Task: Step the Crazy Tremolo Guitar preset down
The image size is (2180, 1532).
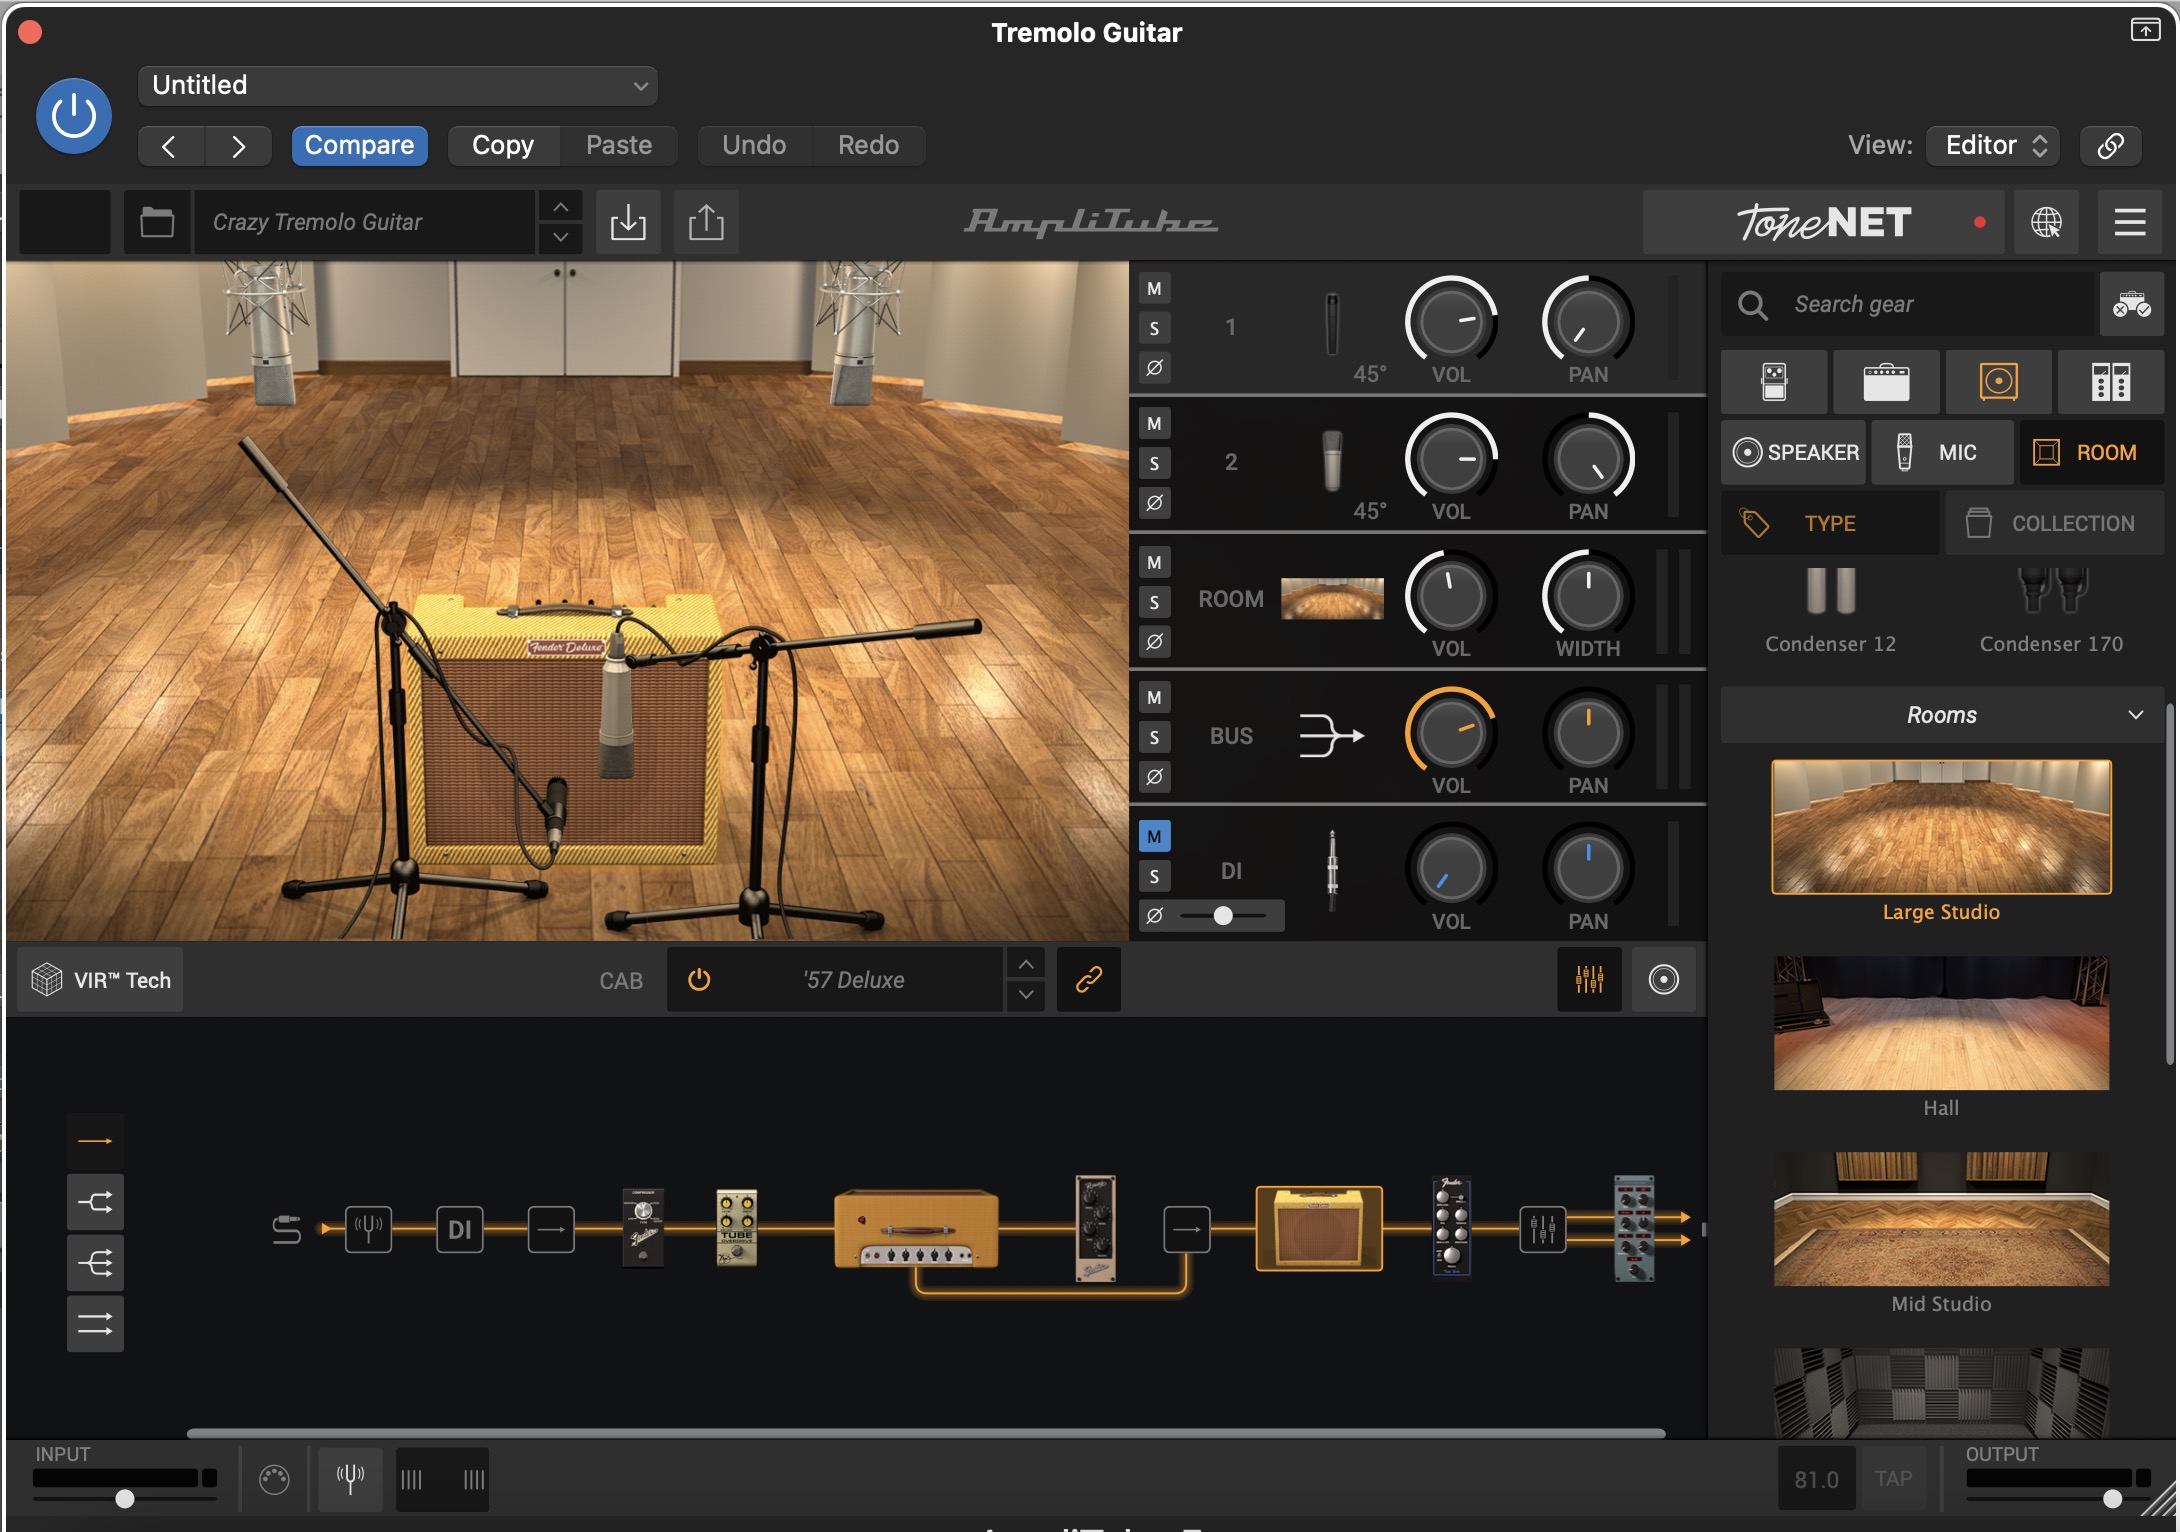Action: tap(561, 238)
